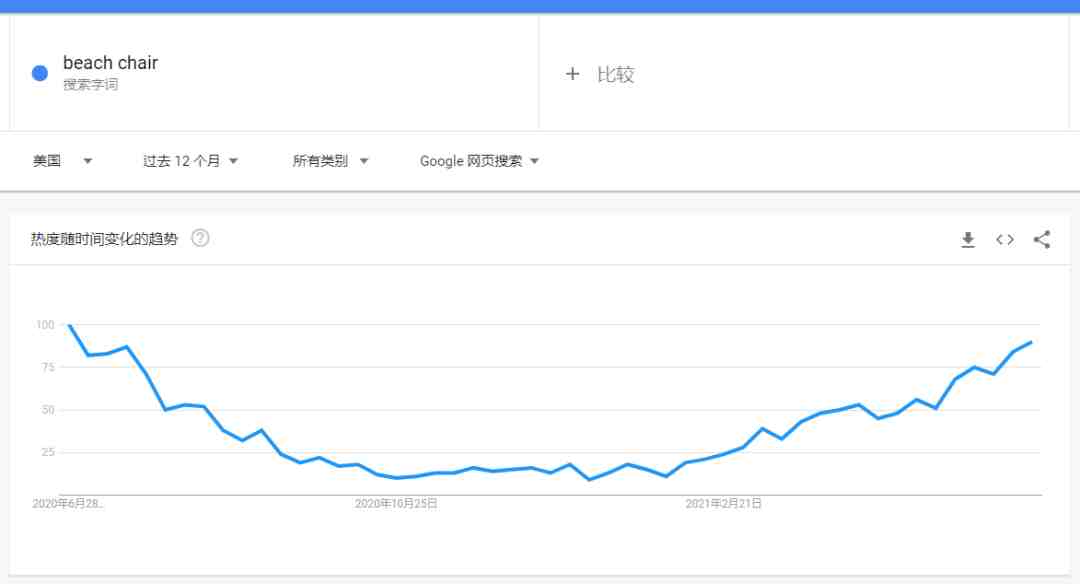Click the trend line peak at 100
This screenshot has height=584, width=1080.
pyautogui.click(x=69, y=326)
